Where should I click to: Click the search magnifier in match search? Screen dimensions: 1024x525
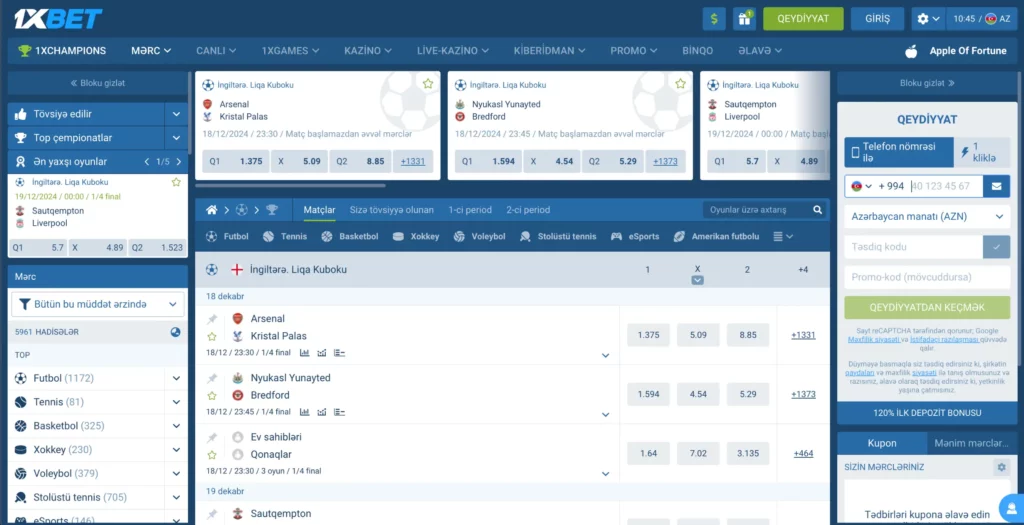817,210
